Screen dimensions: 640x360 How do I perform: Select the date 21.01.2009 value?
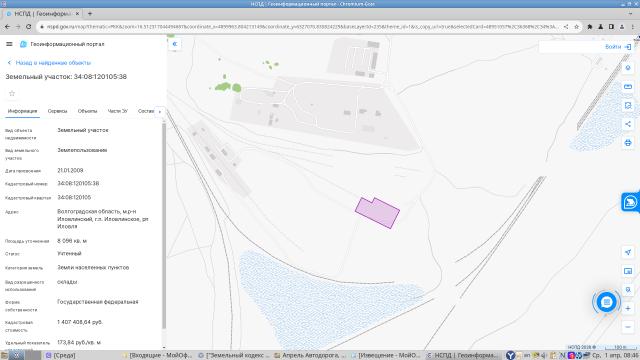click(70, 171)
